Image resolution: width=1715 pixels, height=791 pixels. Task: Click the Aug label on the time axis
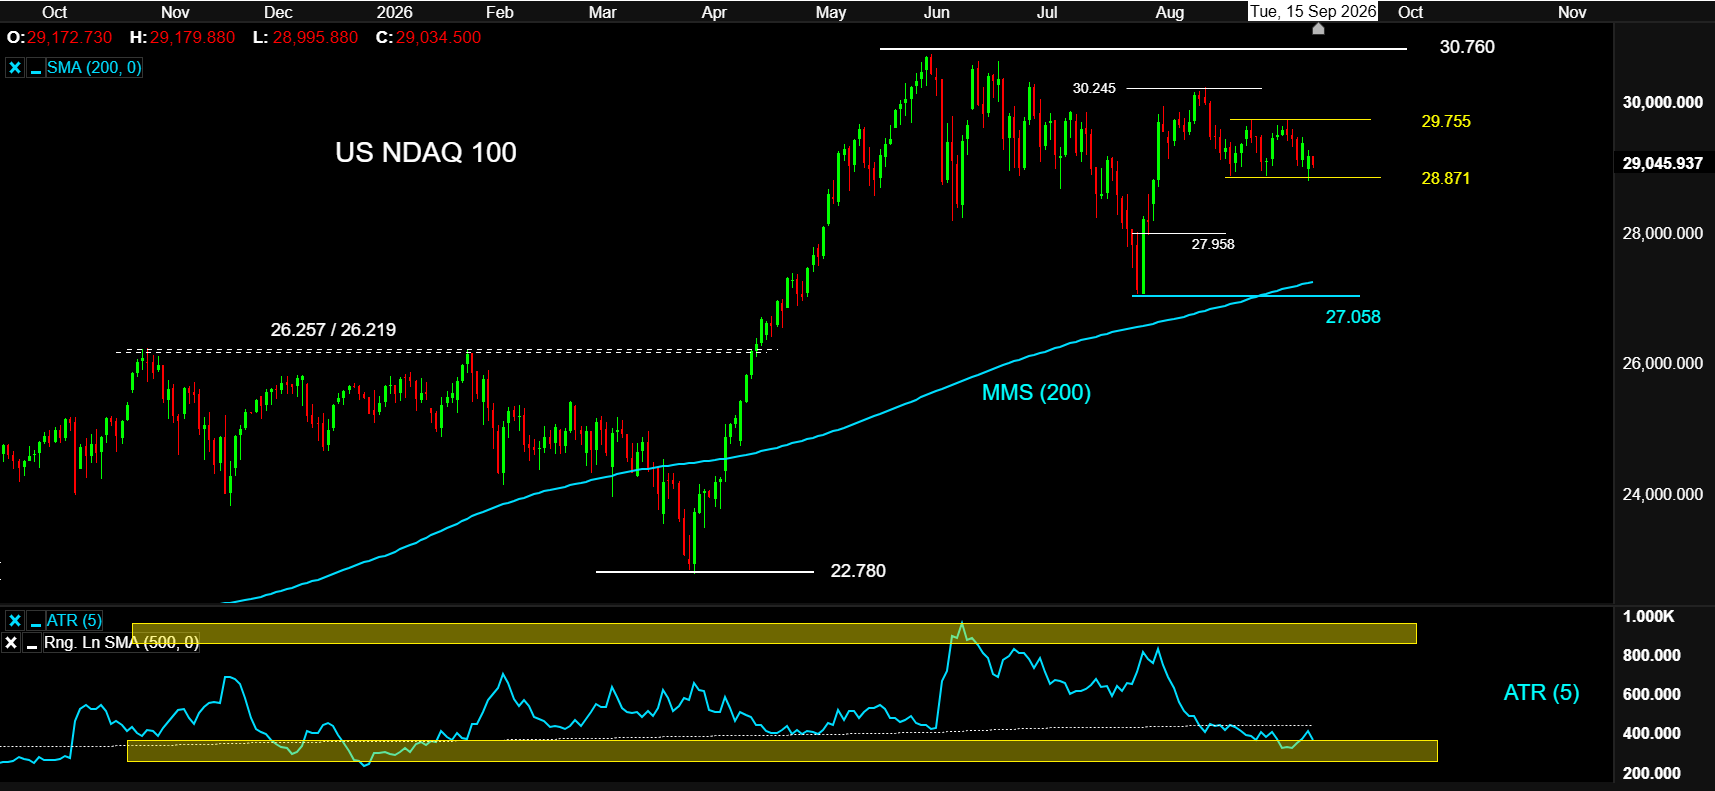pos(1170,12)
